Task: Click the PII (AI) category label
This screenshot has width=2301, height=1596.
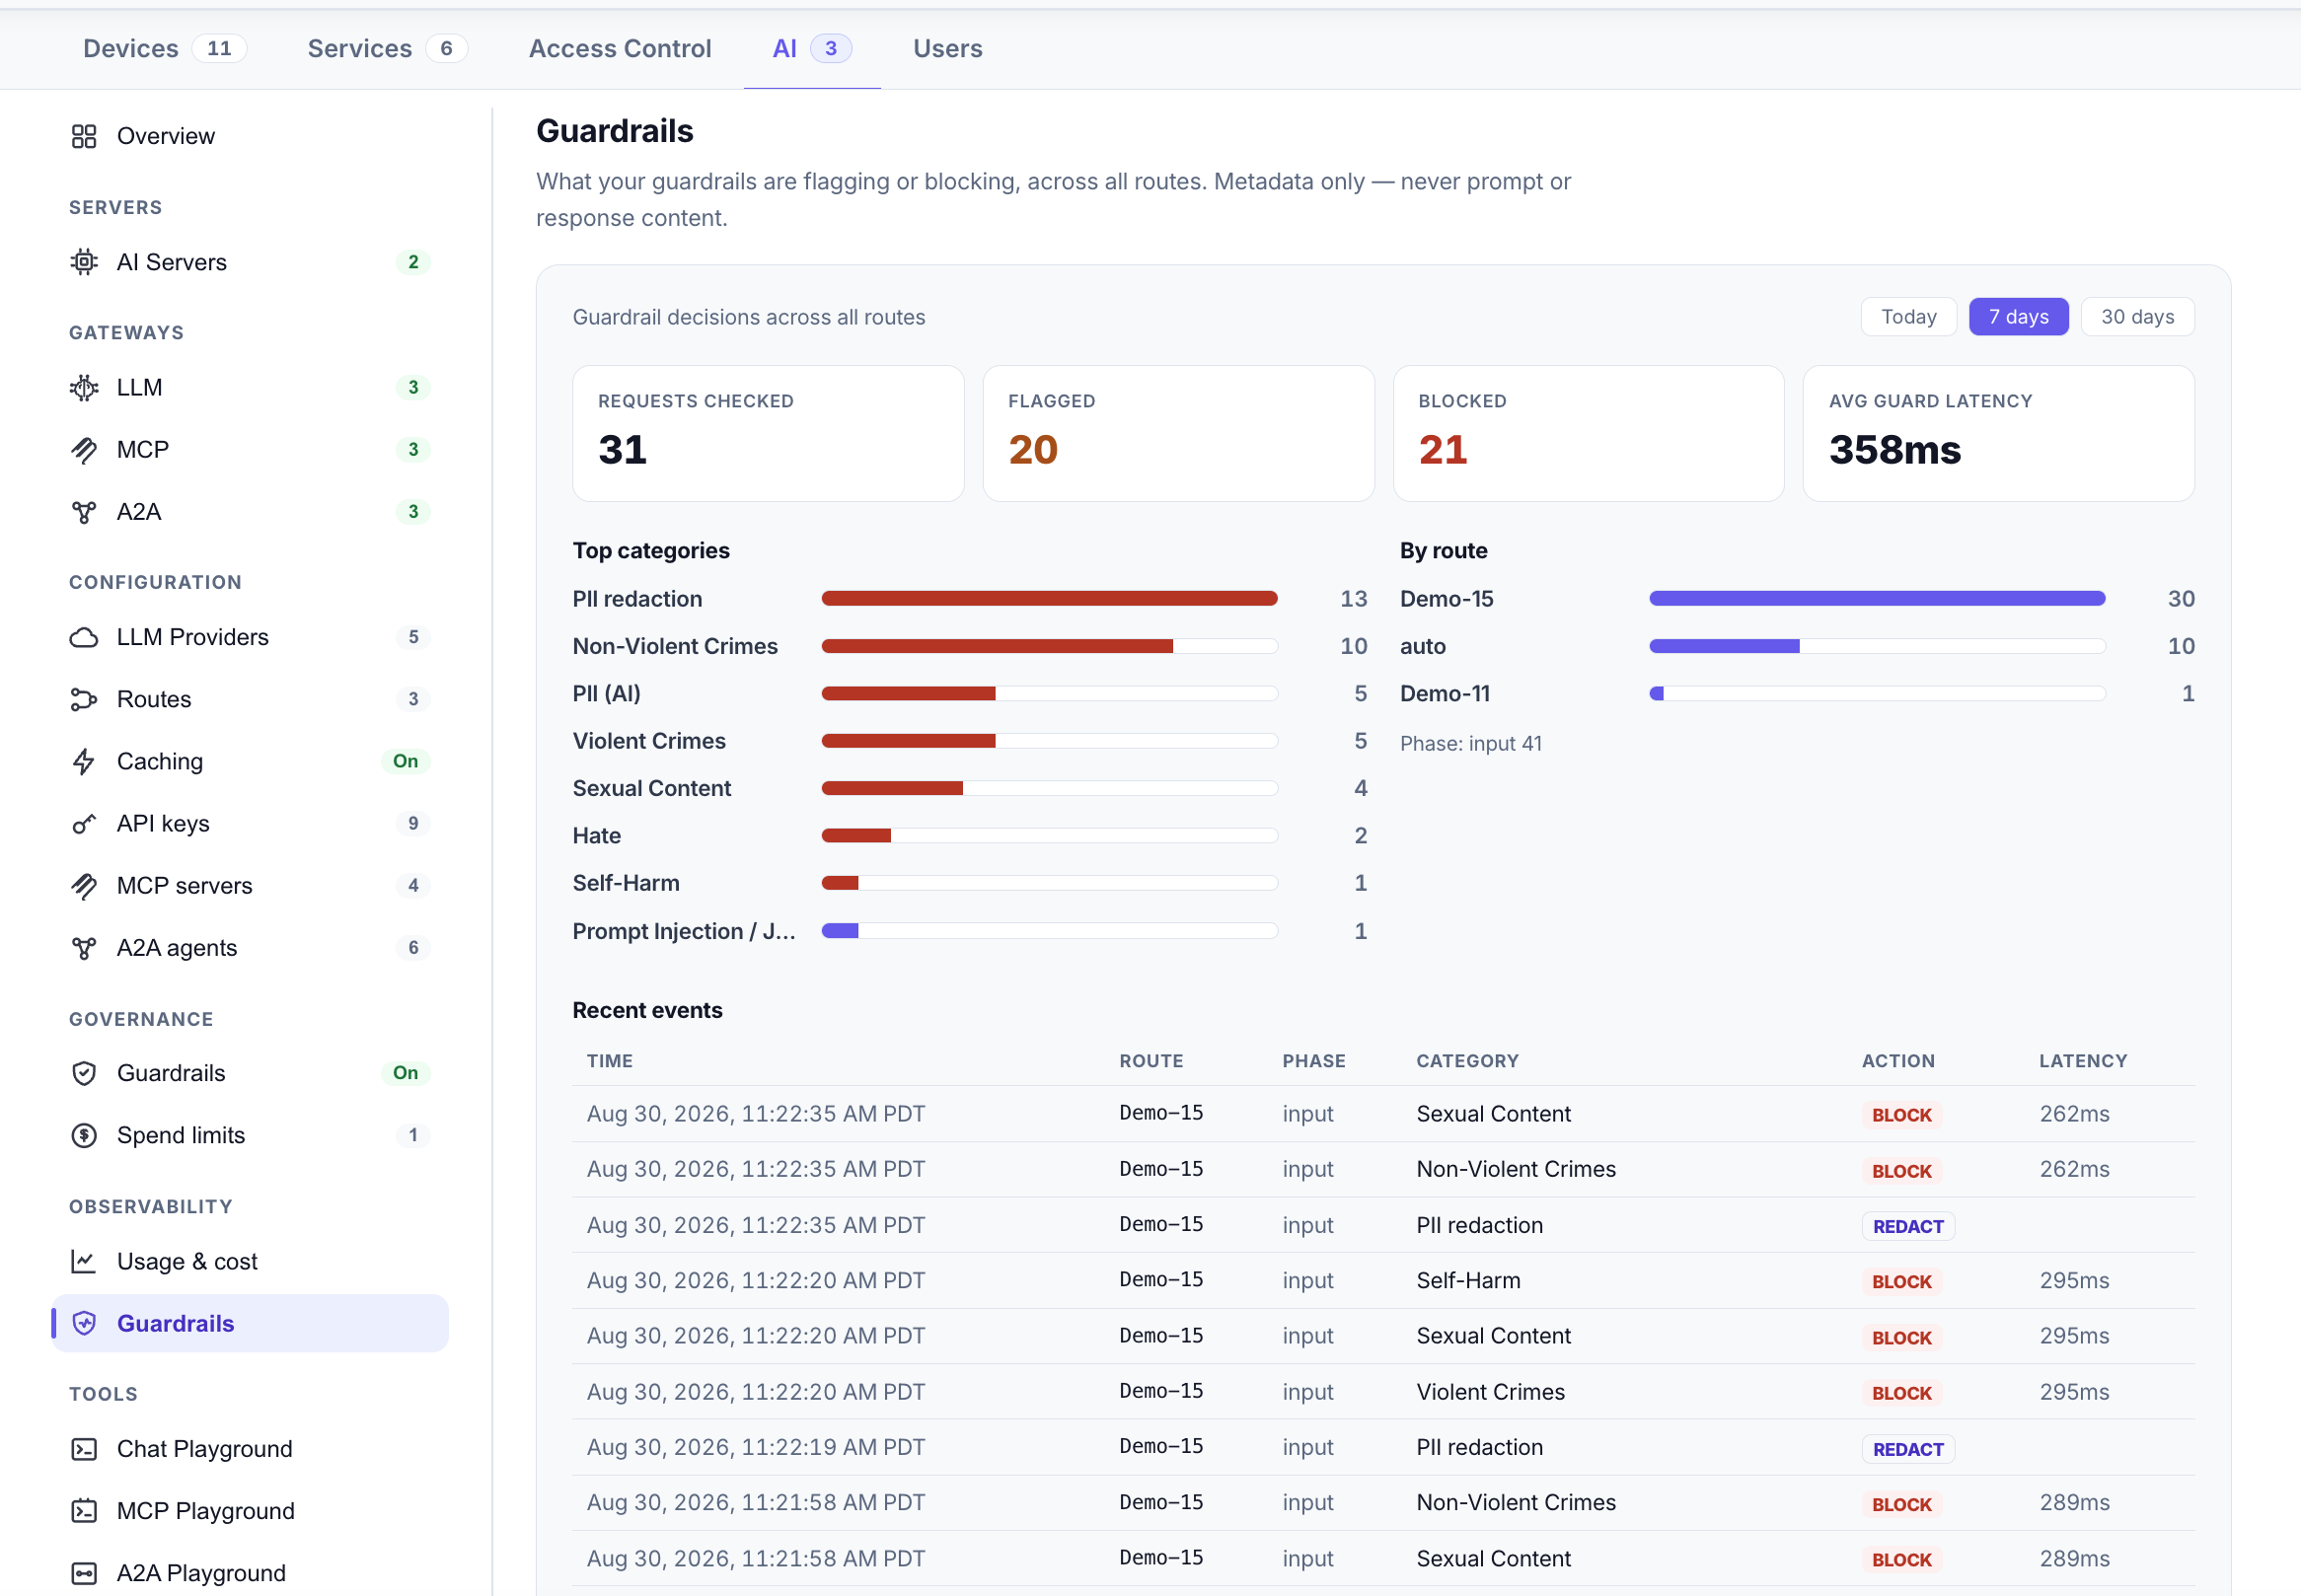Action: 606,694
